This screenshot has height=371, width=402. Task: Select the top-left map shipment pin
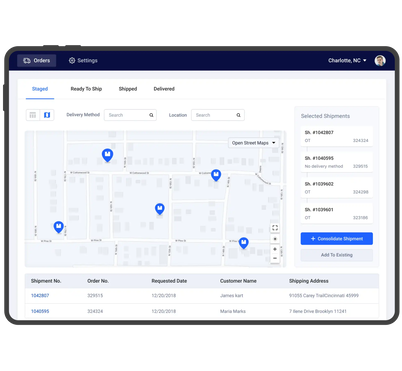(107, 155)
